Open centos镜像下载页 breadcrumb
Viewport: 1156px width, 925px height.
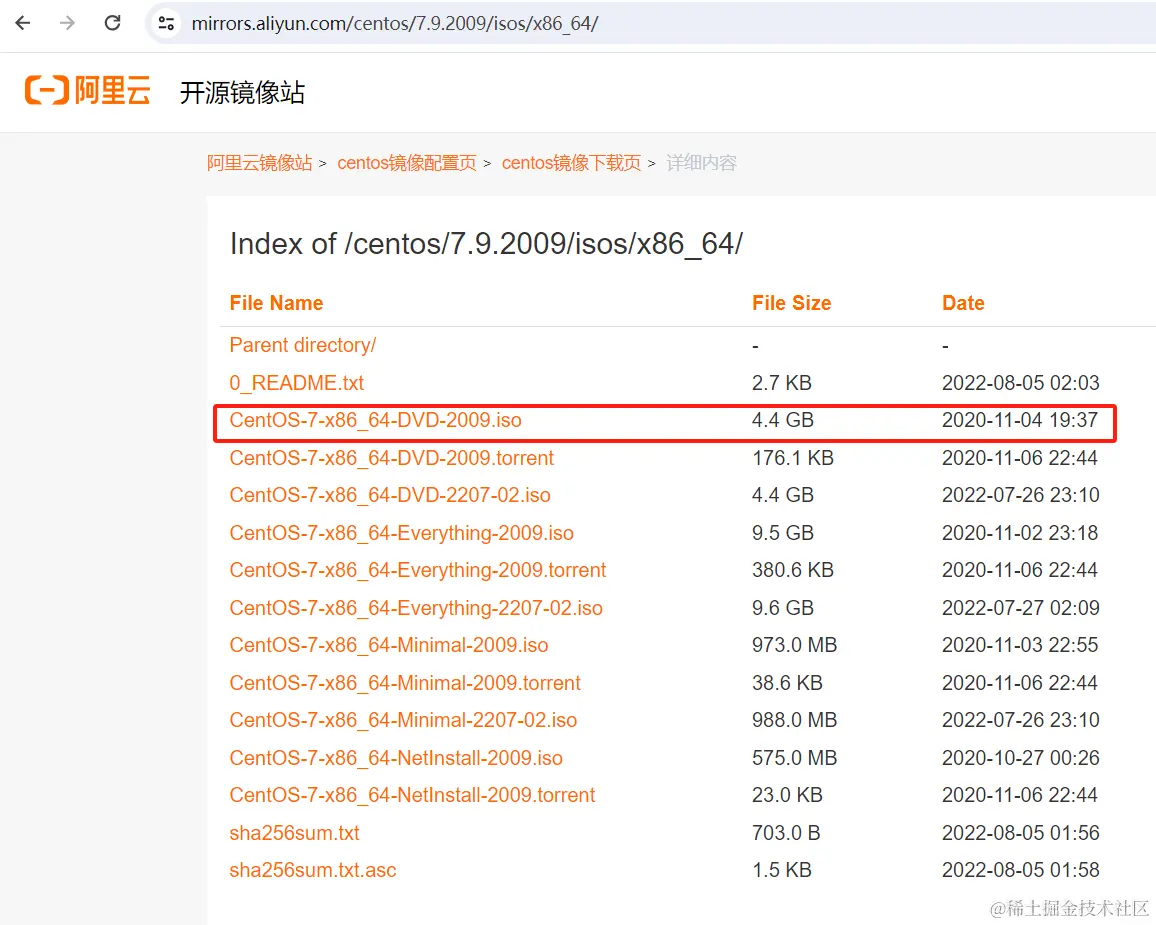point(571,163)
